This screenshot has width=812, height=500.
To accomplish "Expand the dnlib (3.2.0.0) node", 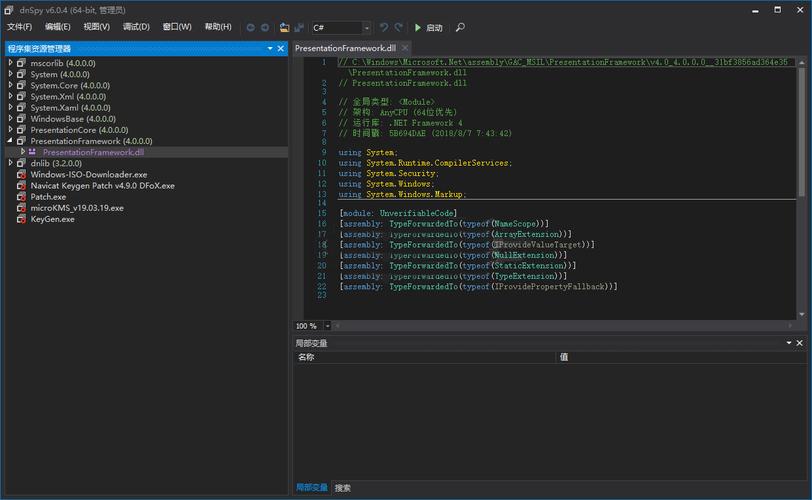I will pyautogui.click(x=10, y=163).
